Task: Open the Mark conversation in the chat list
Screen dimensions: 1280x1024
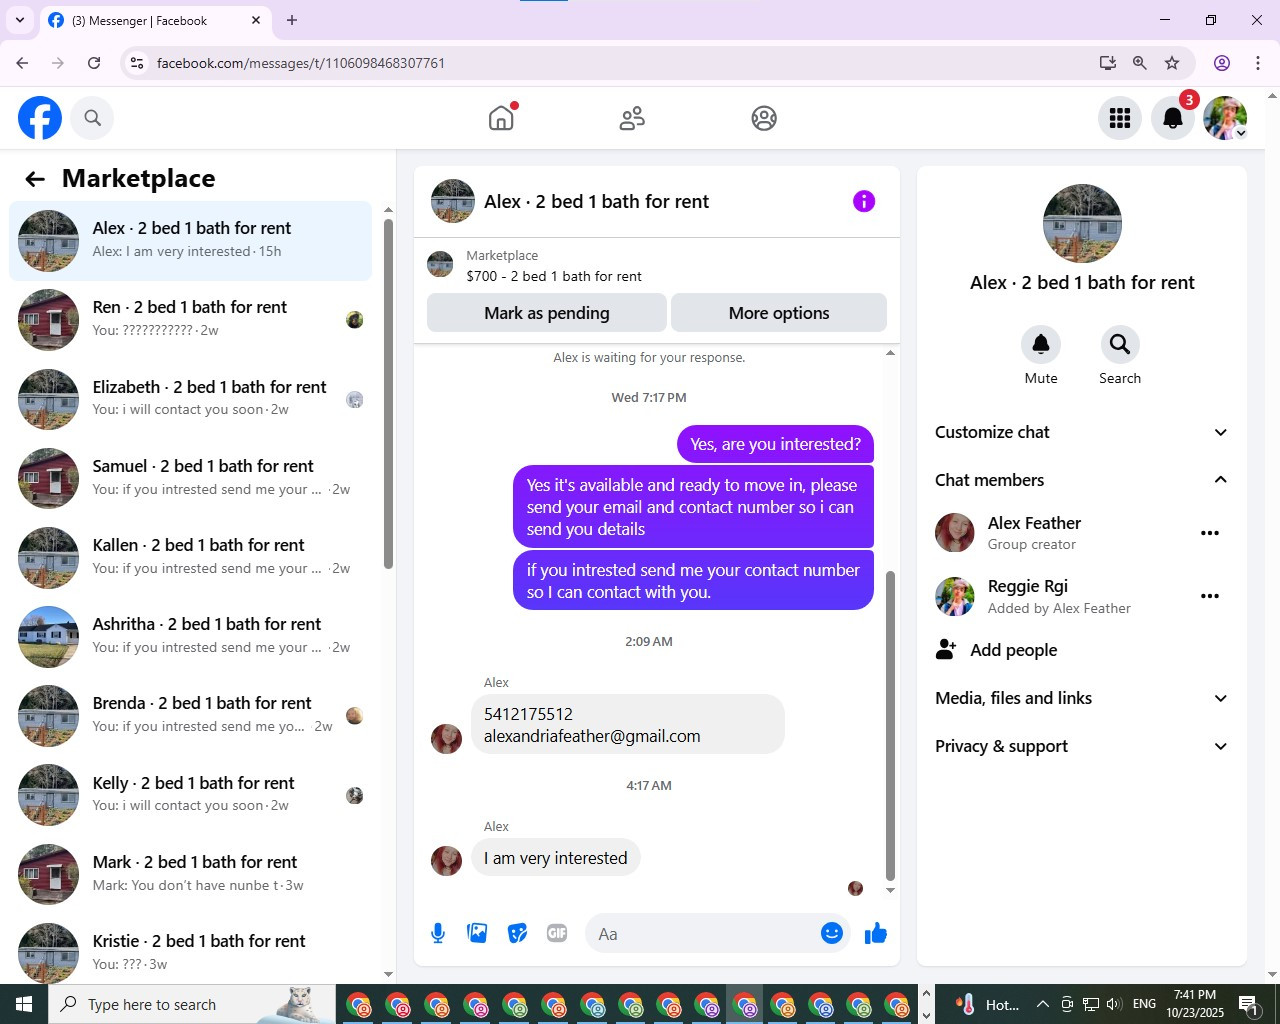Action: tap(191, 874)
